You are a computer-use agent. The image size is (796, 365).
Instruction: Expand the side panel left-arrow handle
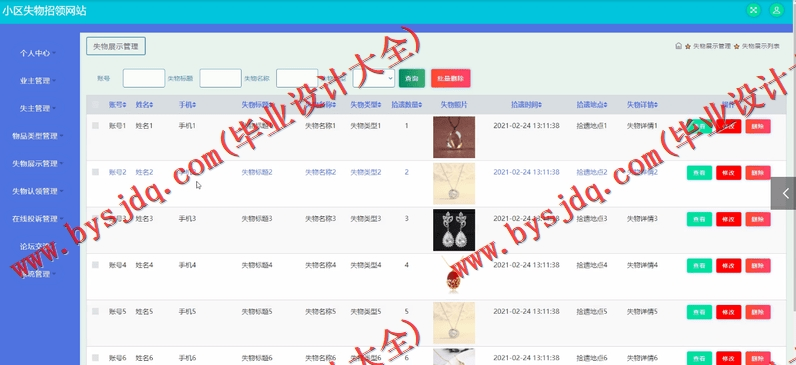(x=784, y=193)
